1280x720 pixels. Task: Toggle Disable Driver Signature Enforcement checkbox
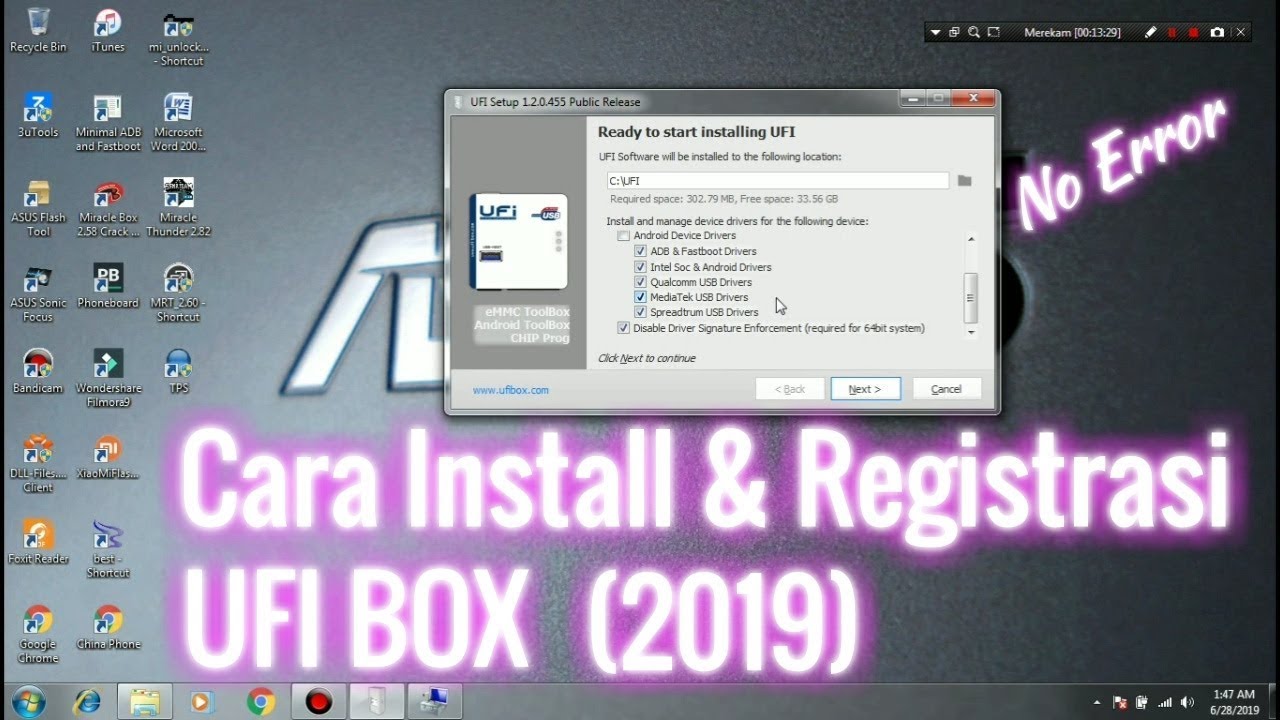tap(623, 328)
